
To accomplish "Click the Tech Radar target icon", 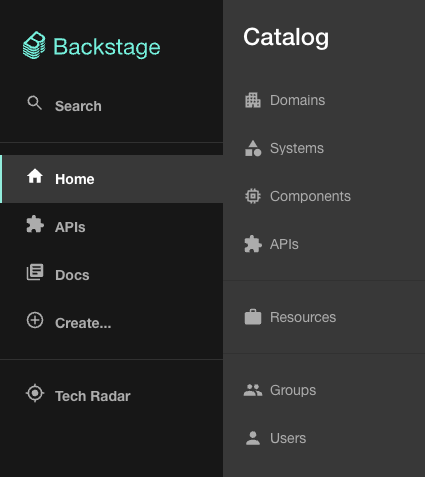I will (x=35, y=393).
